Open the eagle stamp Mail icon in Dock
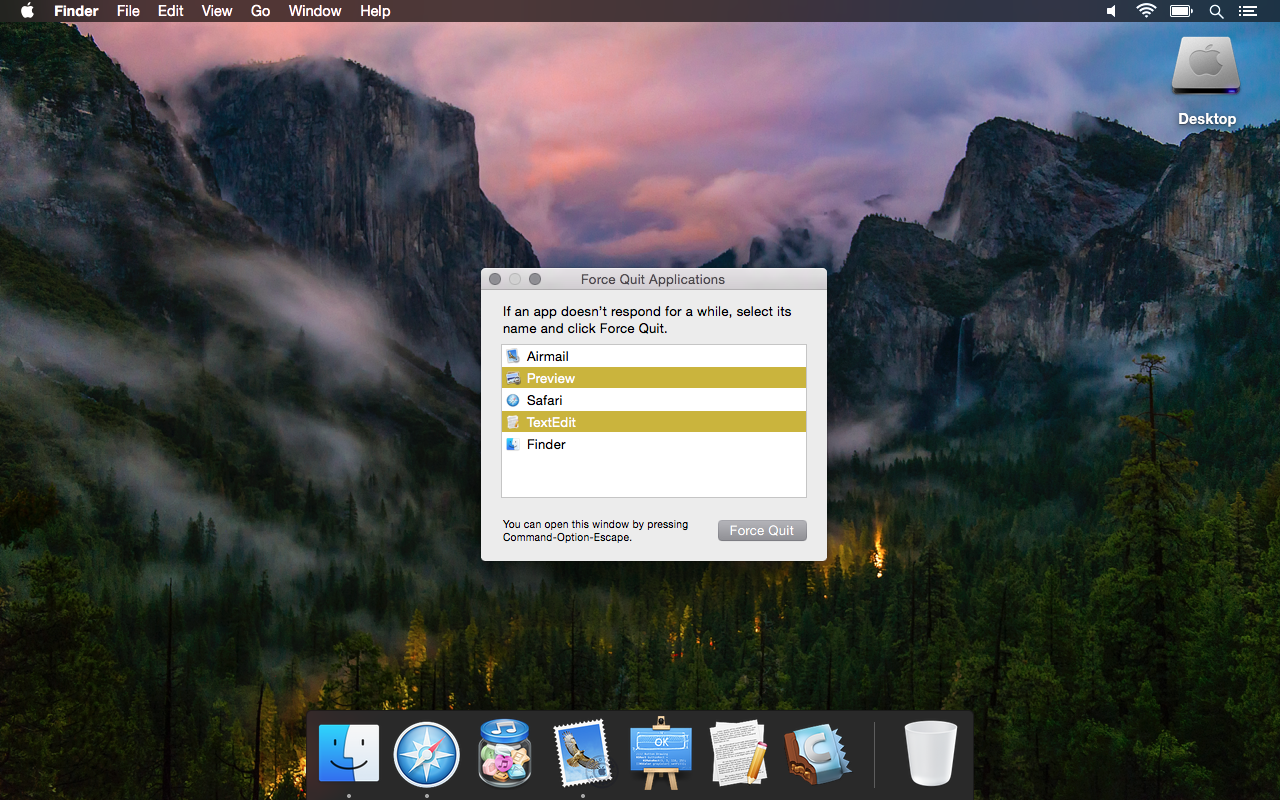The image size is (1280, 800). (x=583, y=753)
